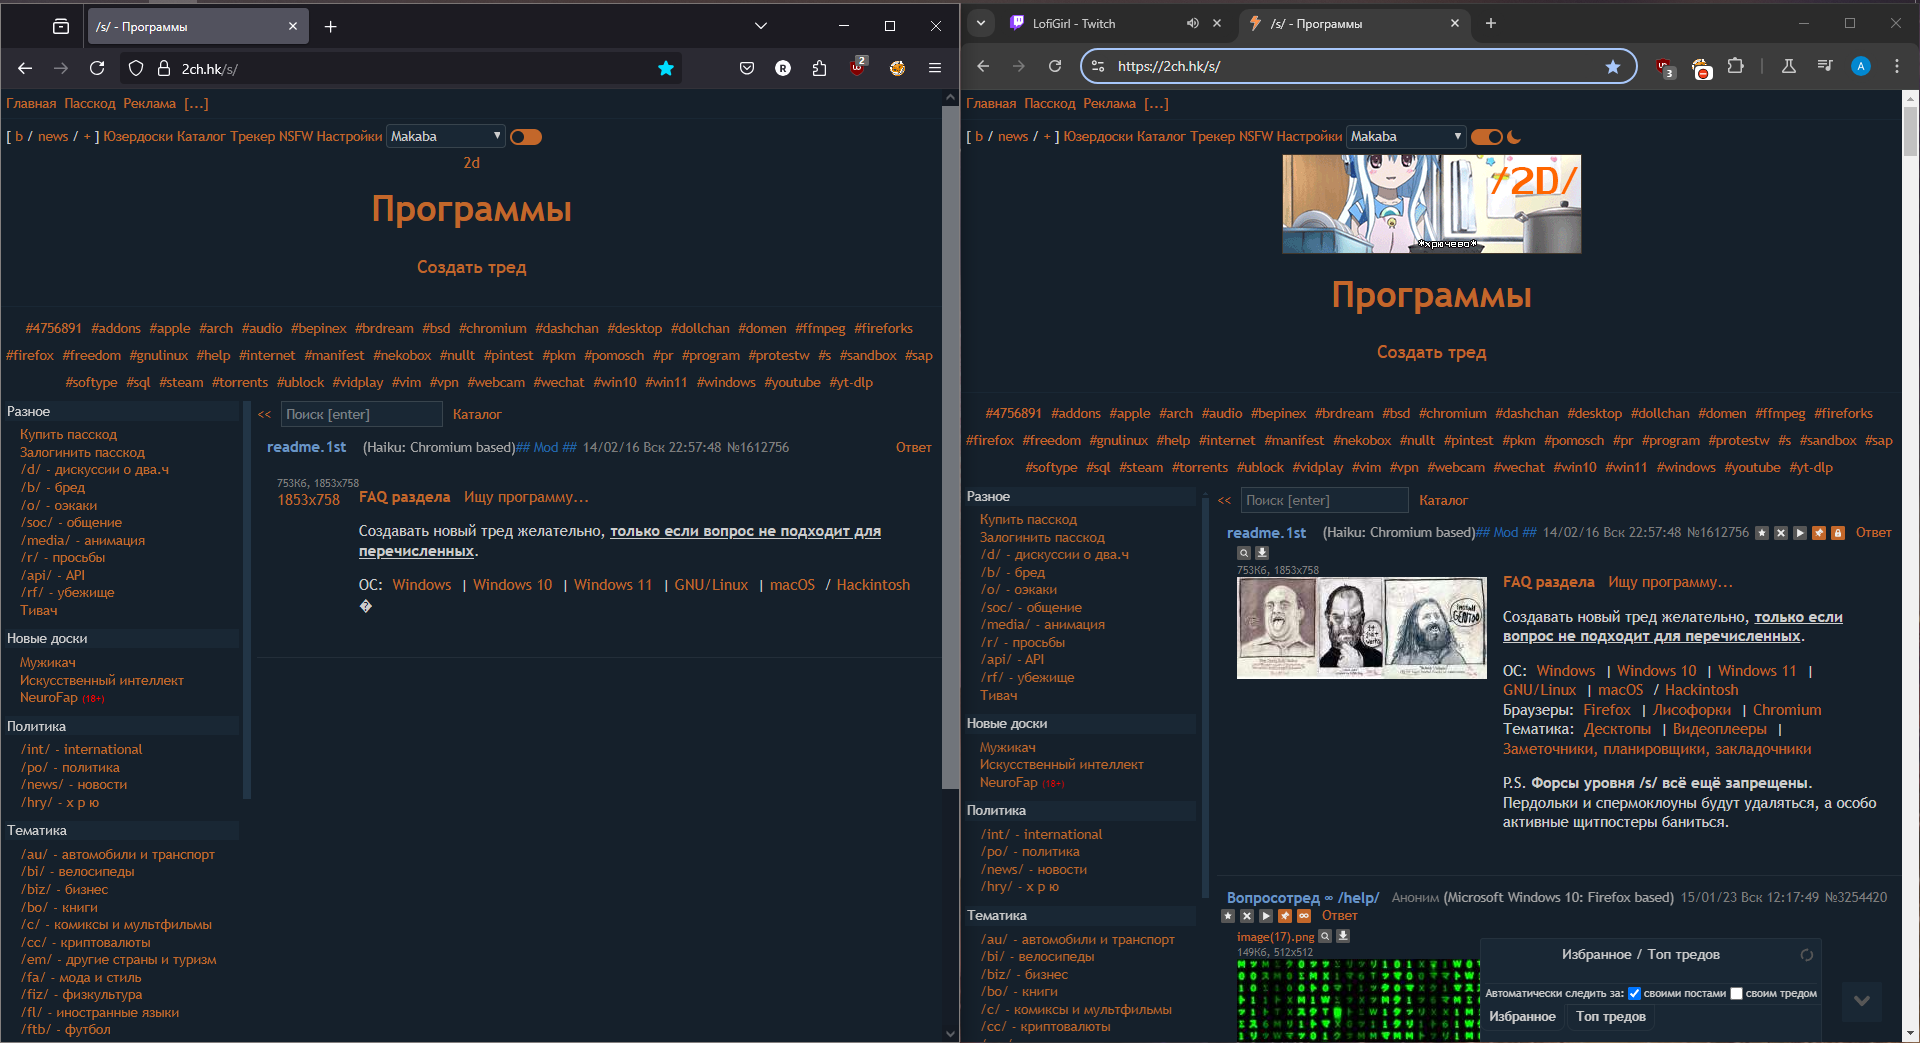Expand the [...] menu in Chrome page
Screen dimensions: 1920x1043
click(x=1156, y=103)
